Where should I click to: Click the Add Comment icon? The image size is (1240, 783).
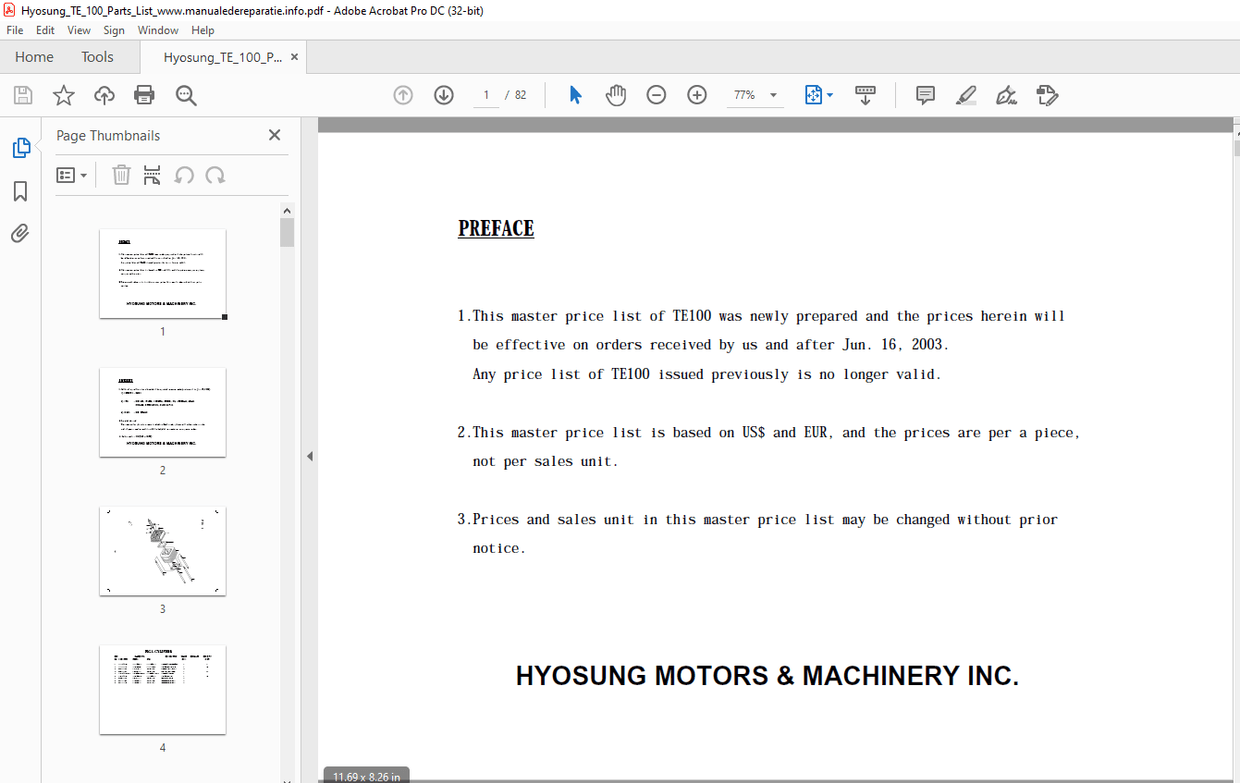pos(925,94)
